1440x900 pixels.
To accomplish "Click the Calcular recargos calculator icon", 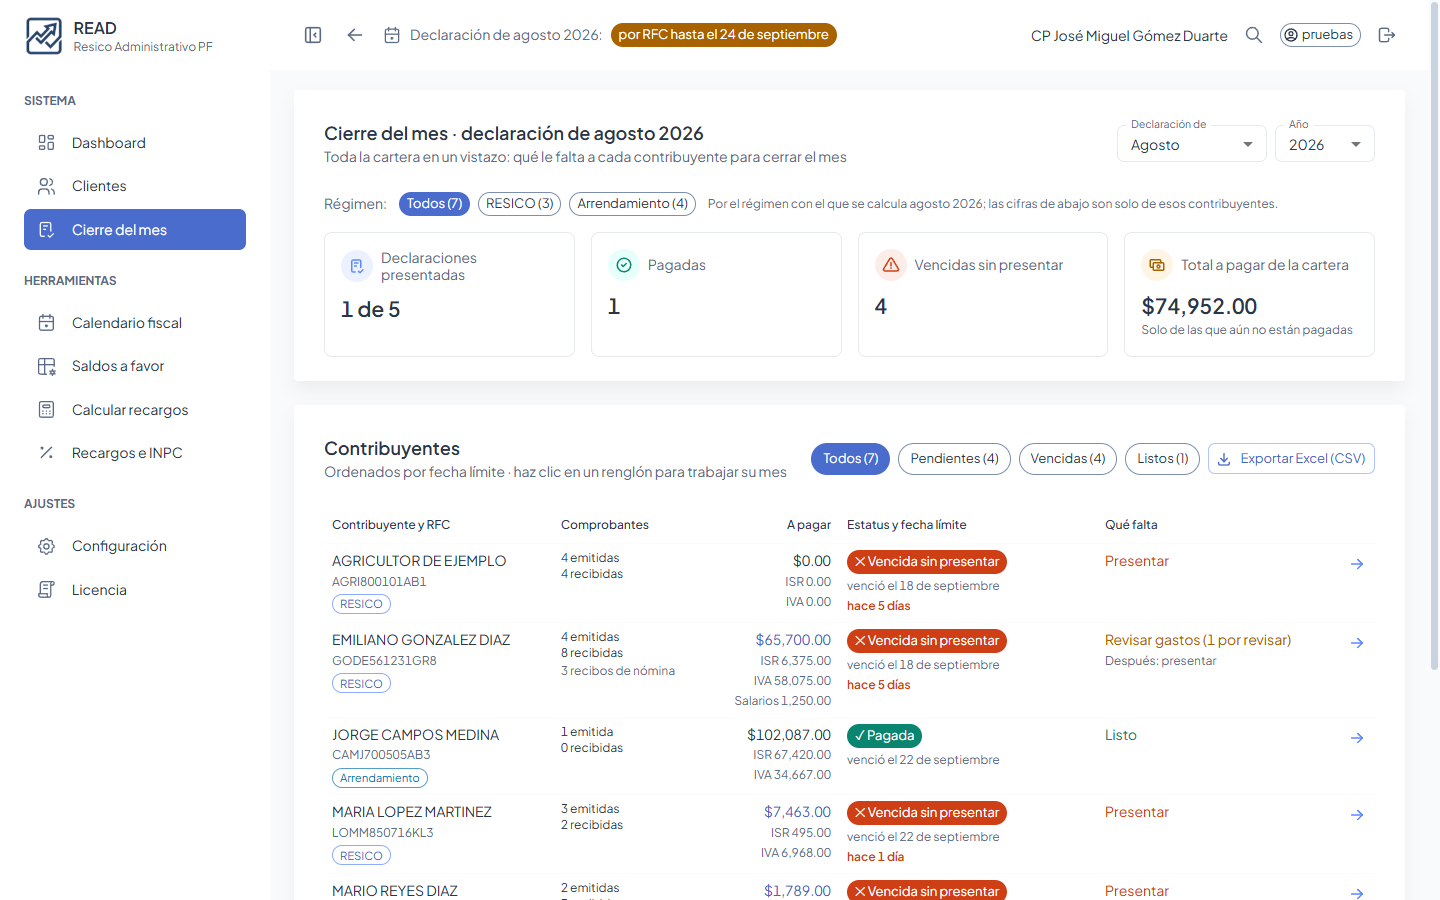I will point(46,410).
